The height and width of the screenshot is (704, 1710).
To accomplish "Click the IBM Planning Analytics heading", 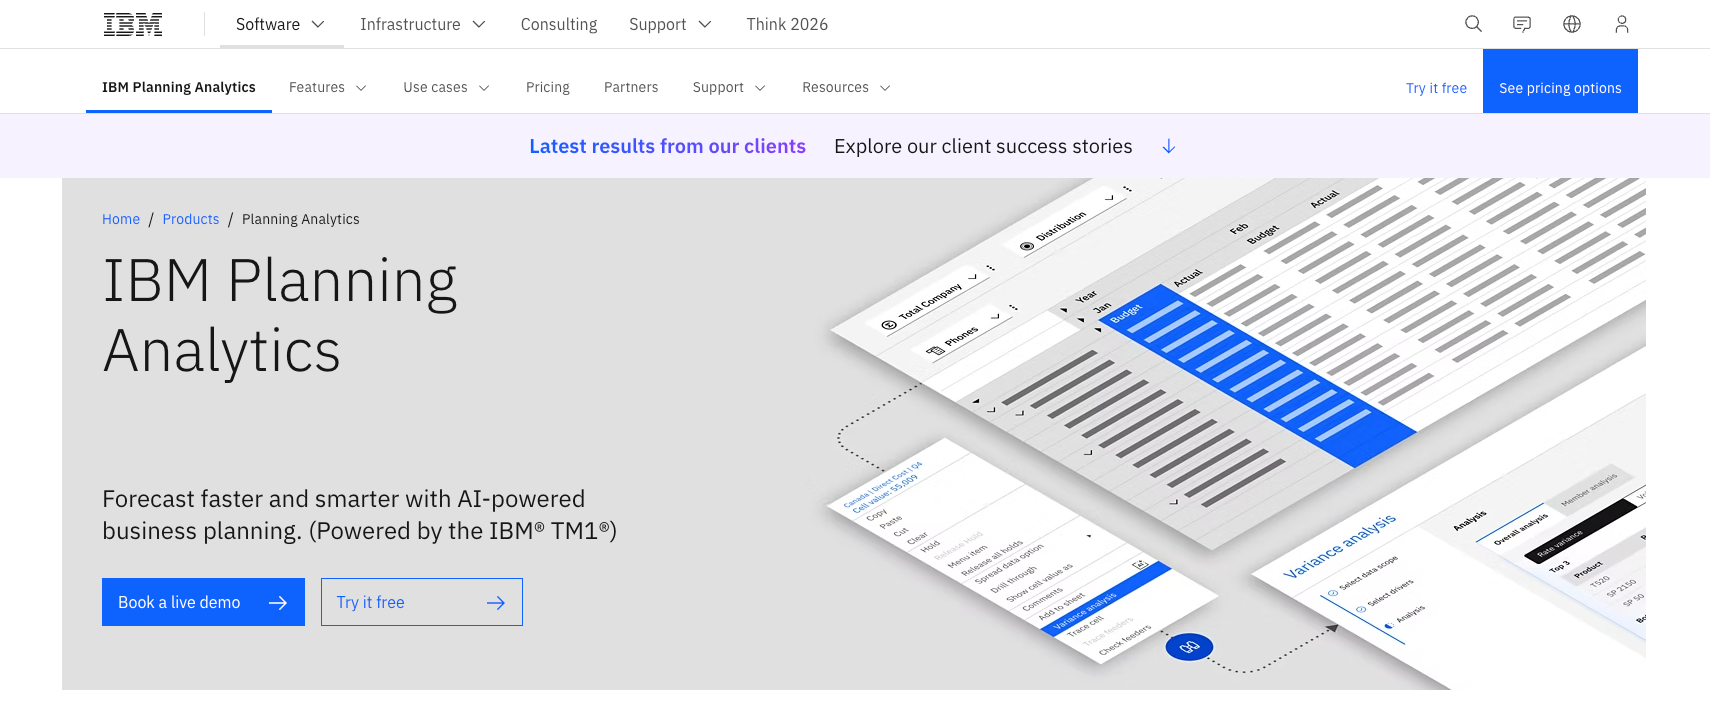I will coord(280,316).
